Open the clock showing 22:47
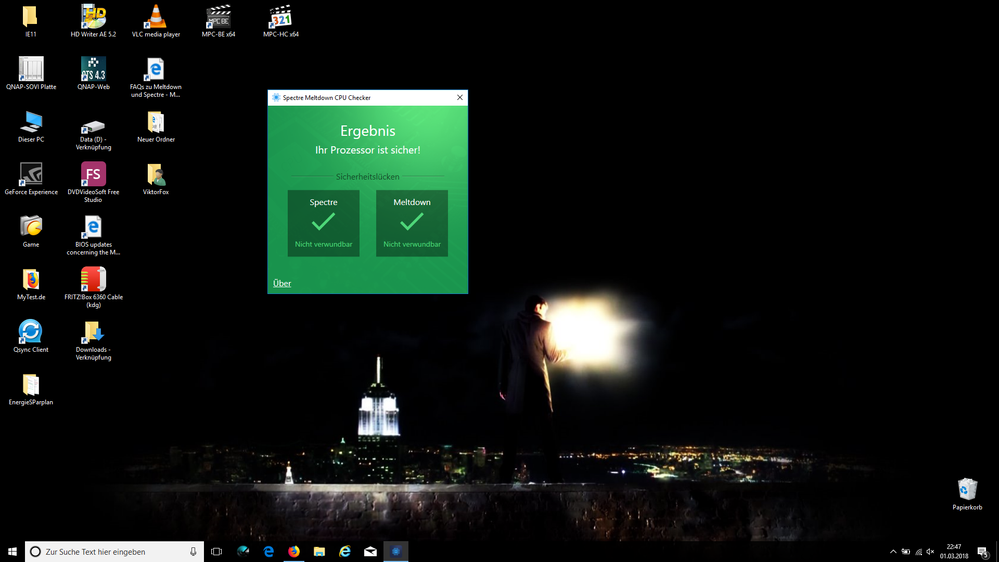The image size is (999, 562). pos(954,551)
